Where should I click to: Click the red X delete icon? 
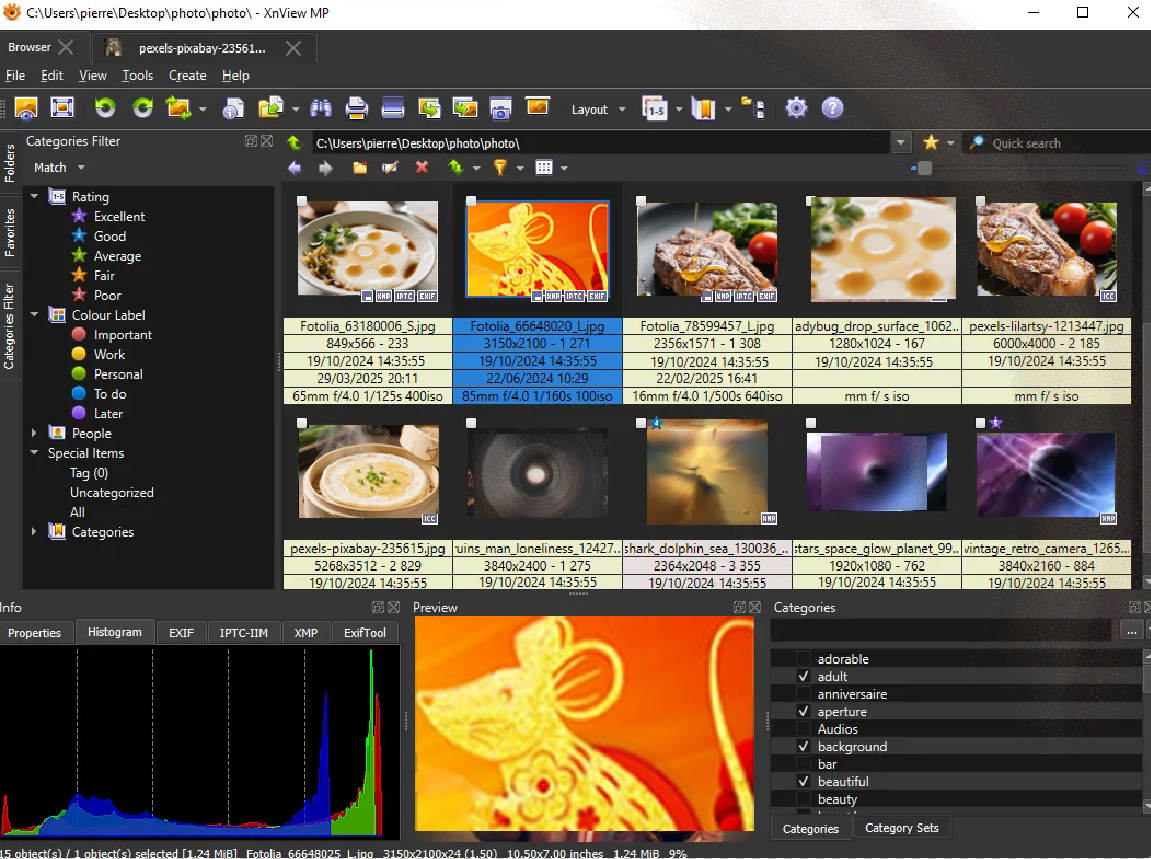(x=422, y=167)
